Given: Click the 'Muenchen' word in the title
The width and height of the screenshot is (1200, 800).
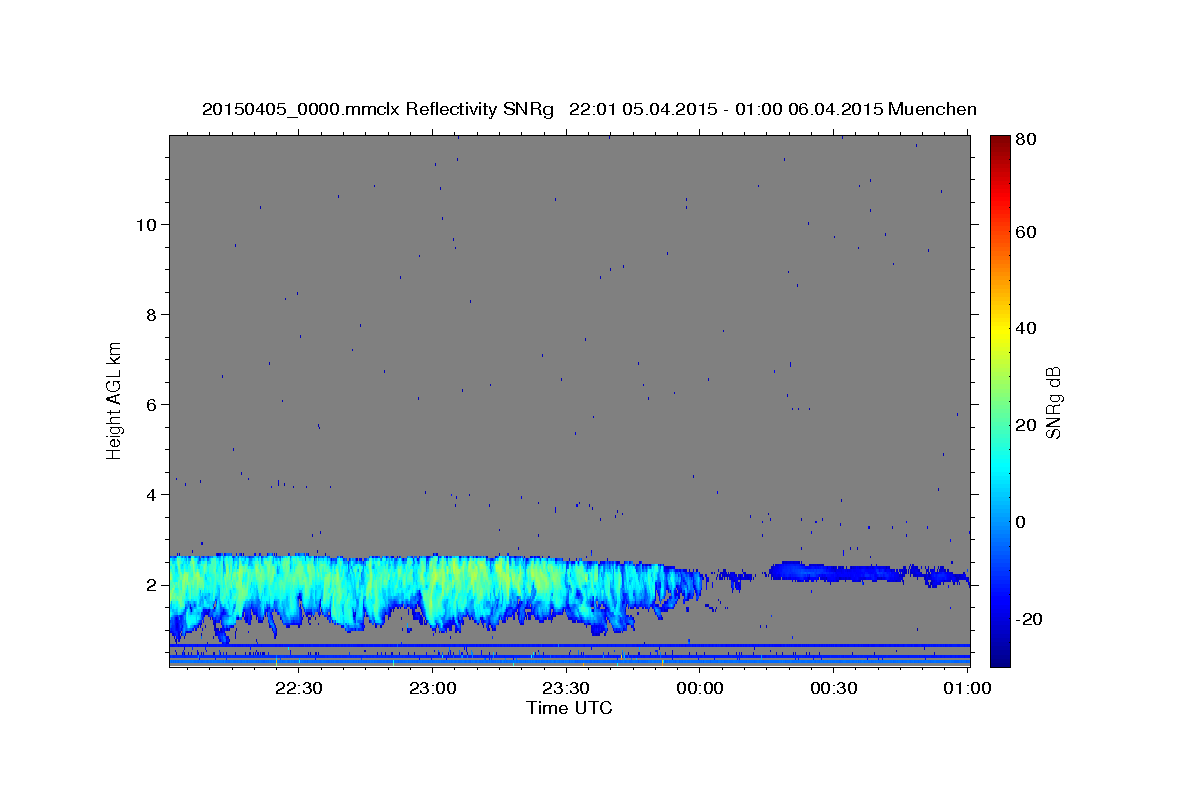Looking at the screenshot, I should pyautogui.click(x=931, y=109).
